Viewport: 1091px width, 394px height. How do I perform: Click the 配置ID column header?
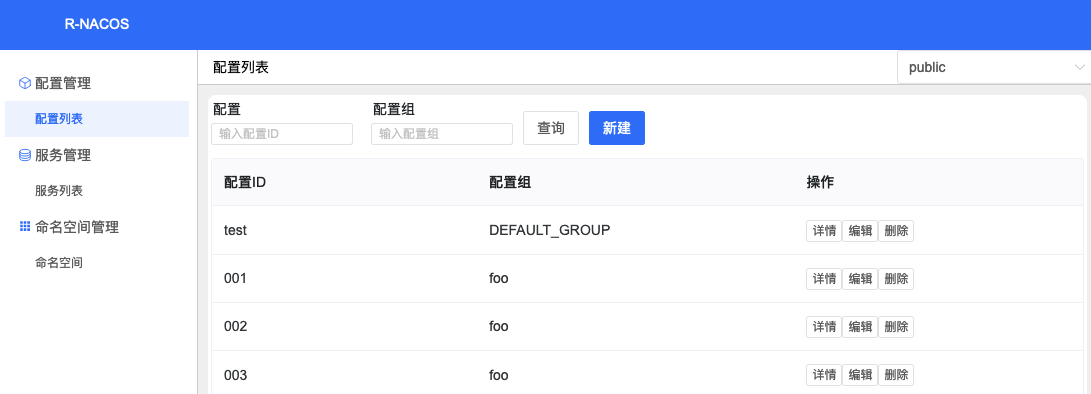pos(245,182)
